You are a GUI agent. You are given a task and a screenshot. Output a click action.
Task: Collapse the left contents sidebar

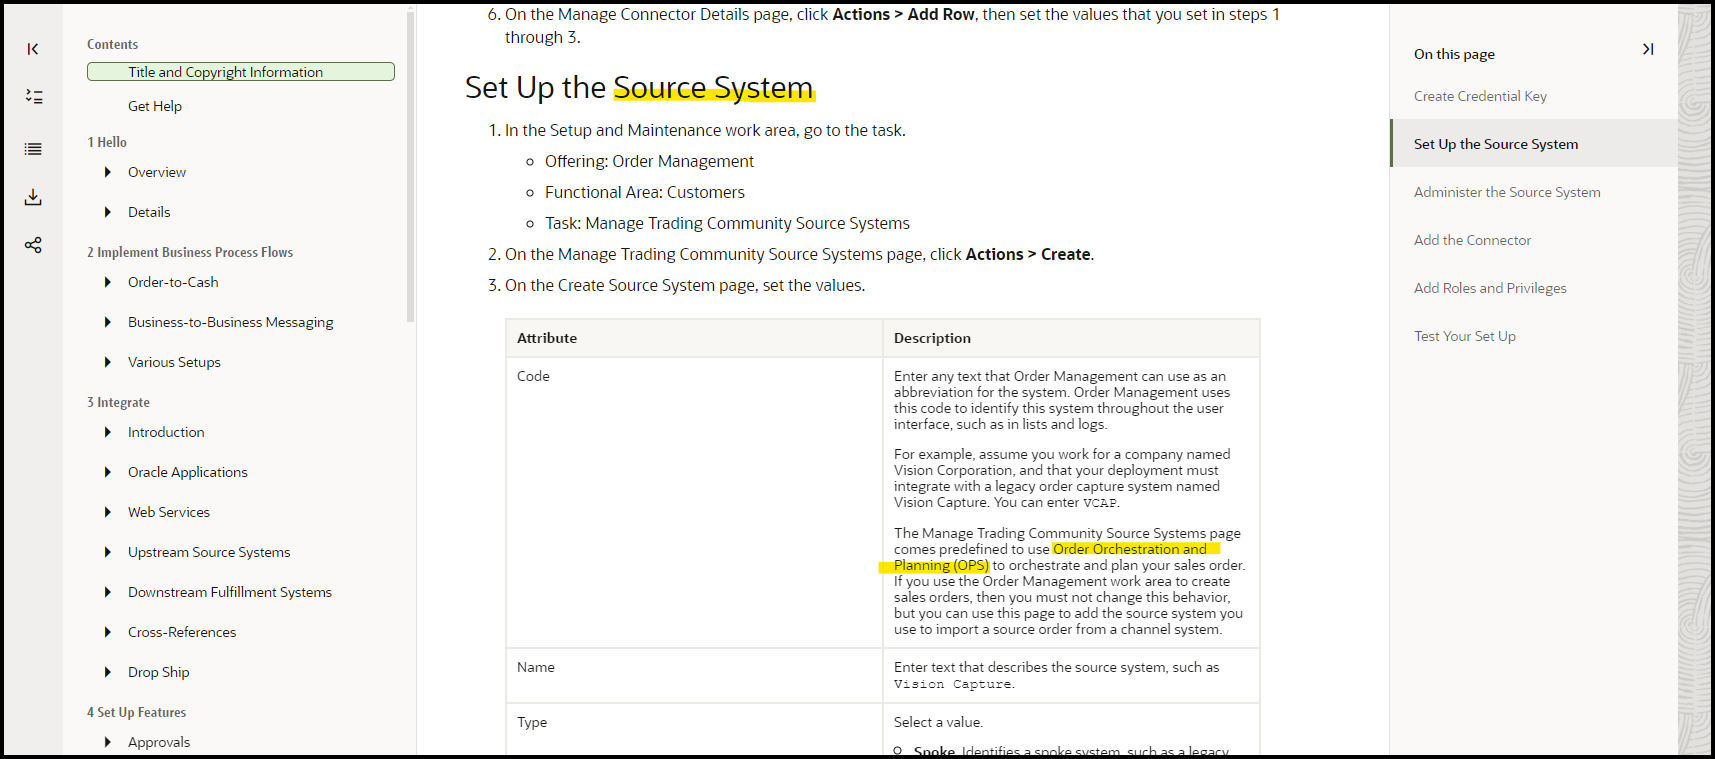(x=33, y=49)
